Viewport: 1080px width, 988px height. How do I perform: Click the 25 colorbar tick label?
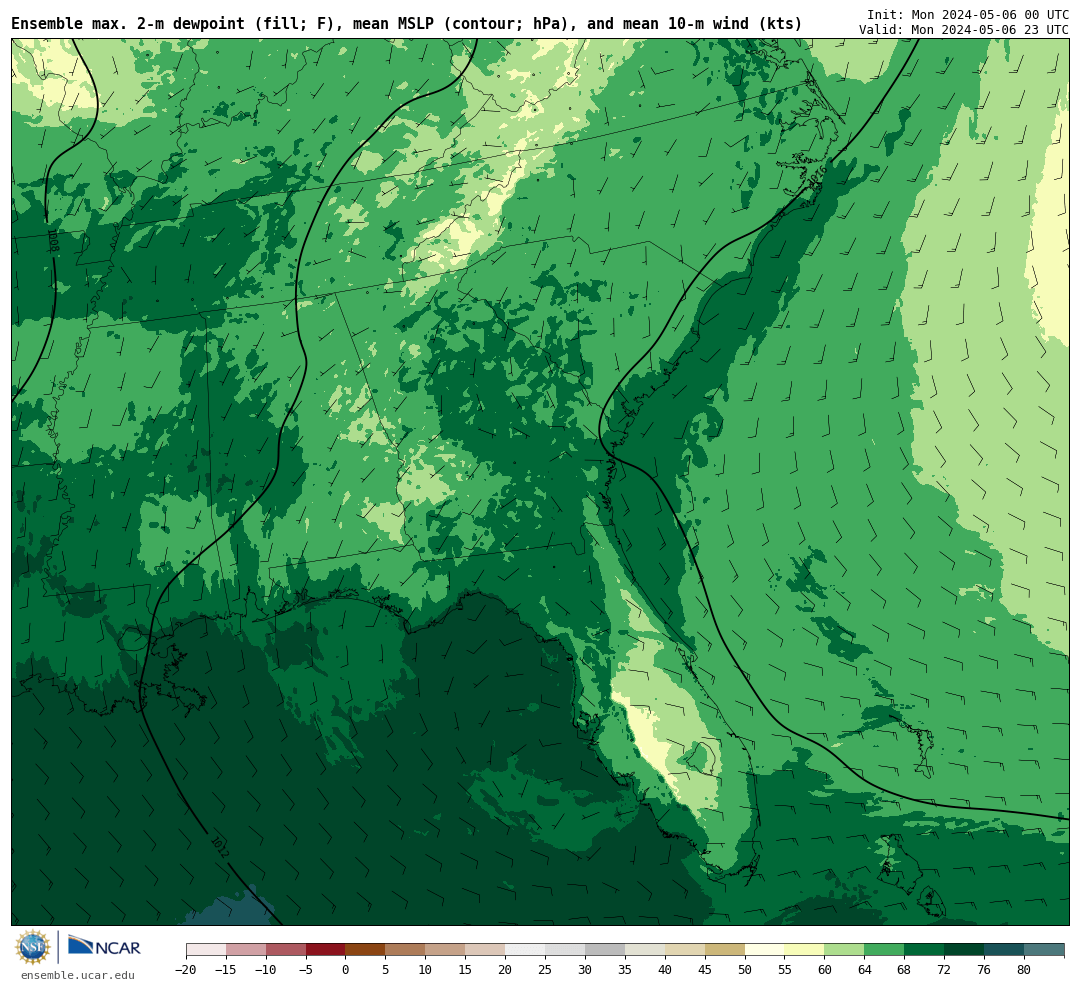546,970
